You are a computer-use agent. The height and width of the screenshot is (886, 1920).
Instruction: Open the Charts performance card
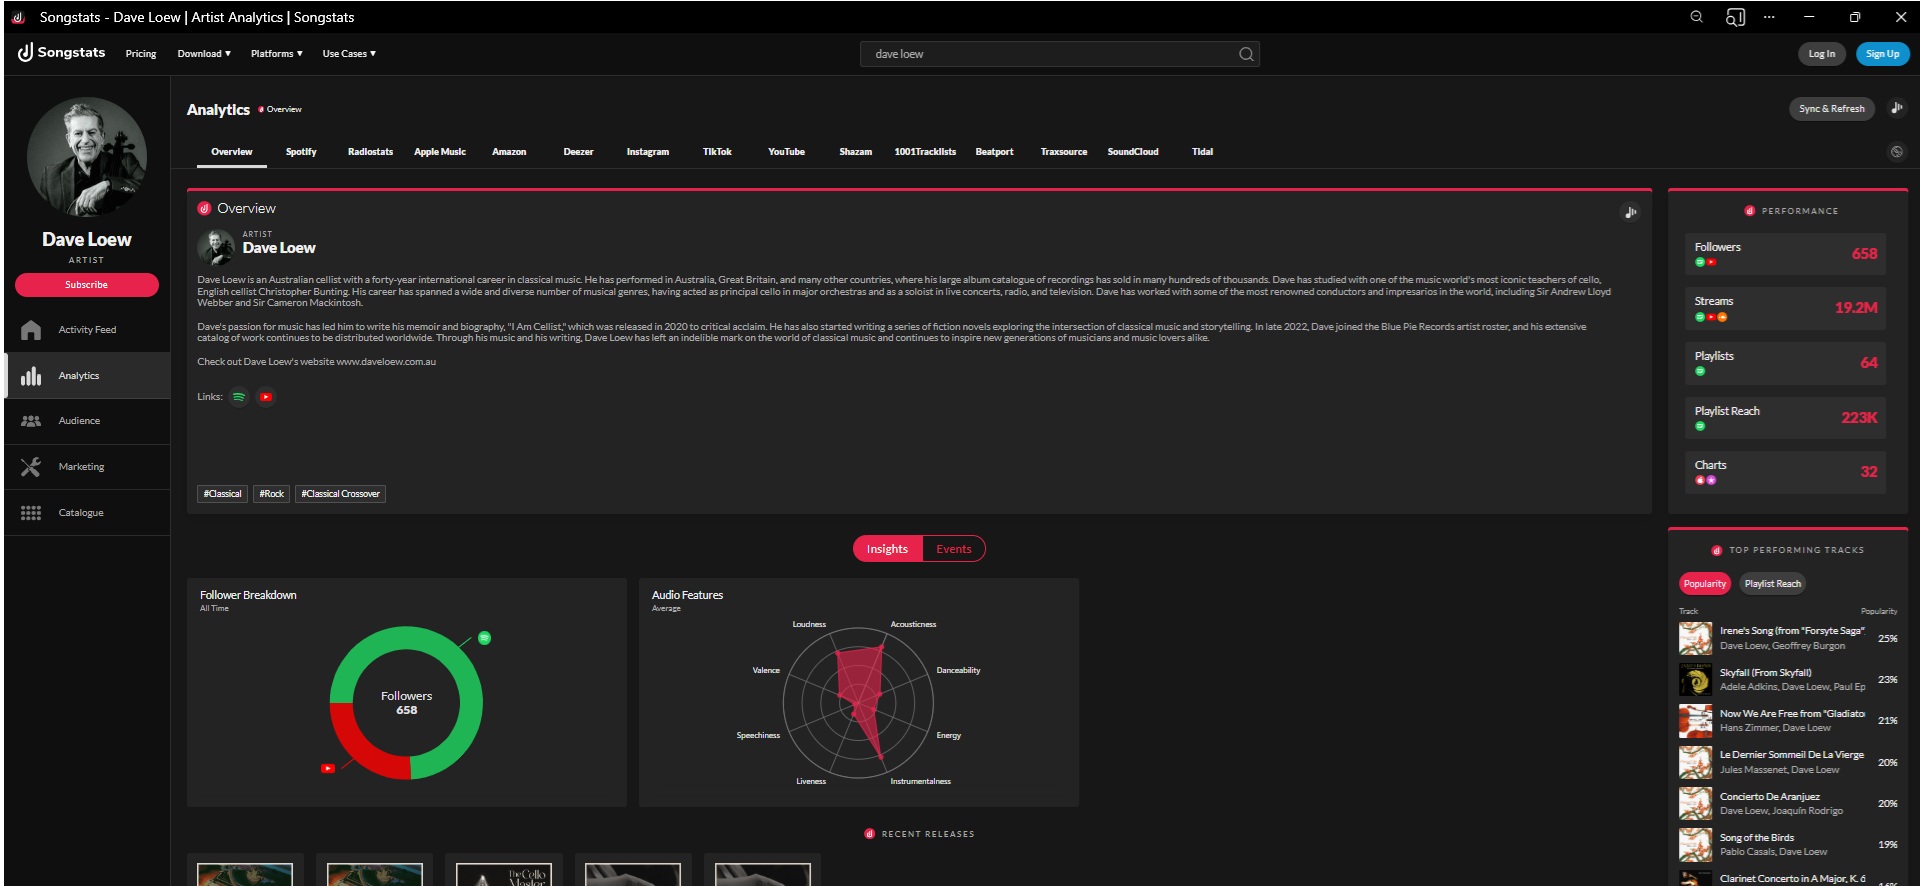pyautogui.click(x=1785, y=472)
